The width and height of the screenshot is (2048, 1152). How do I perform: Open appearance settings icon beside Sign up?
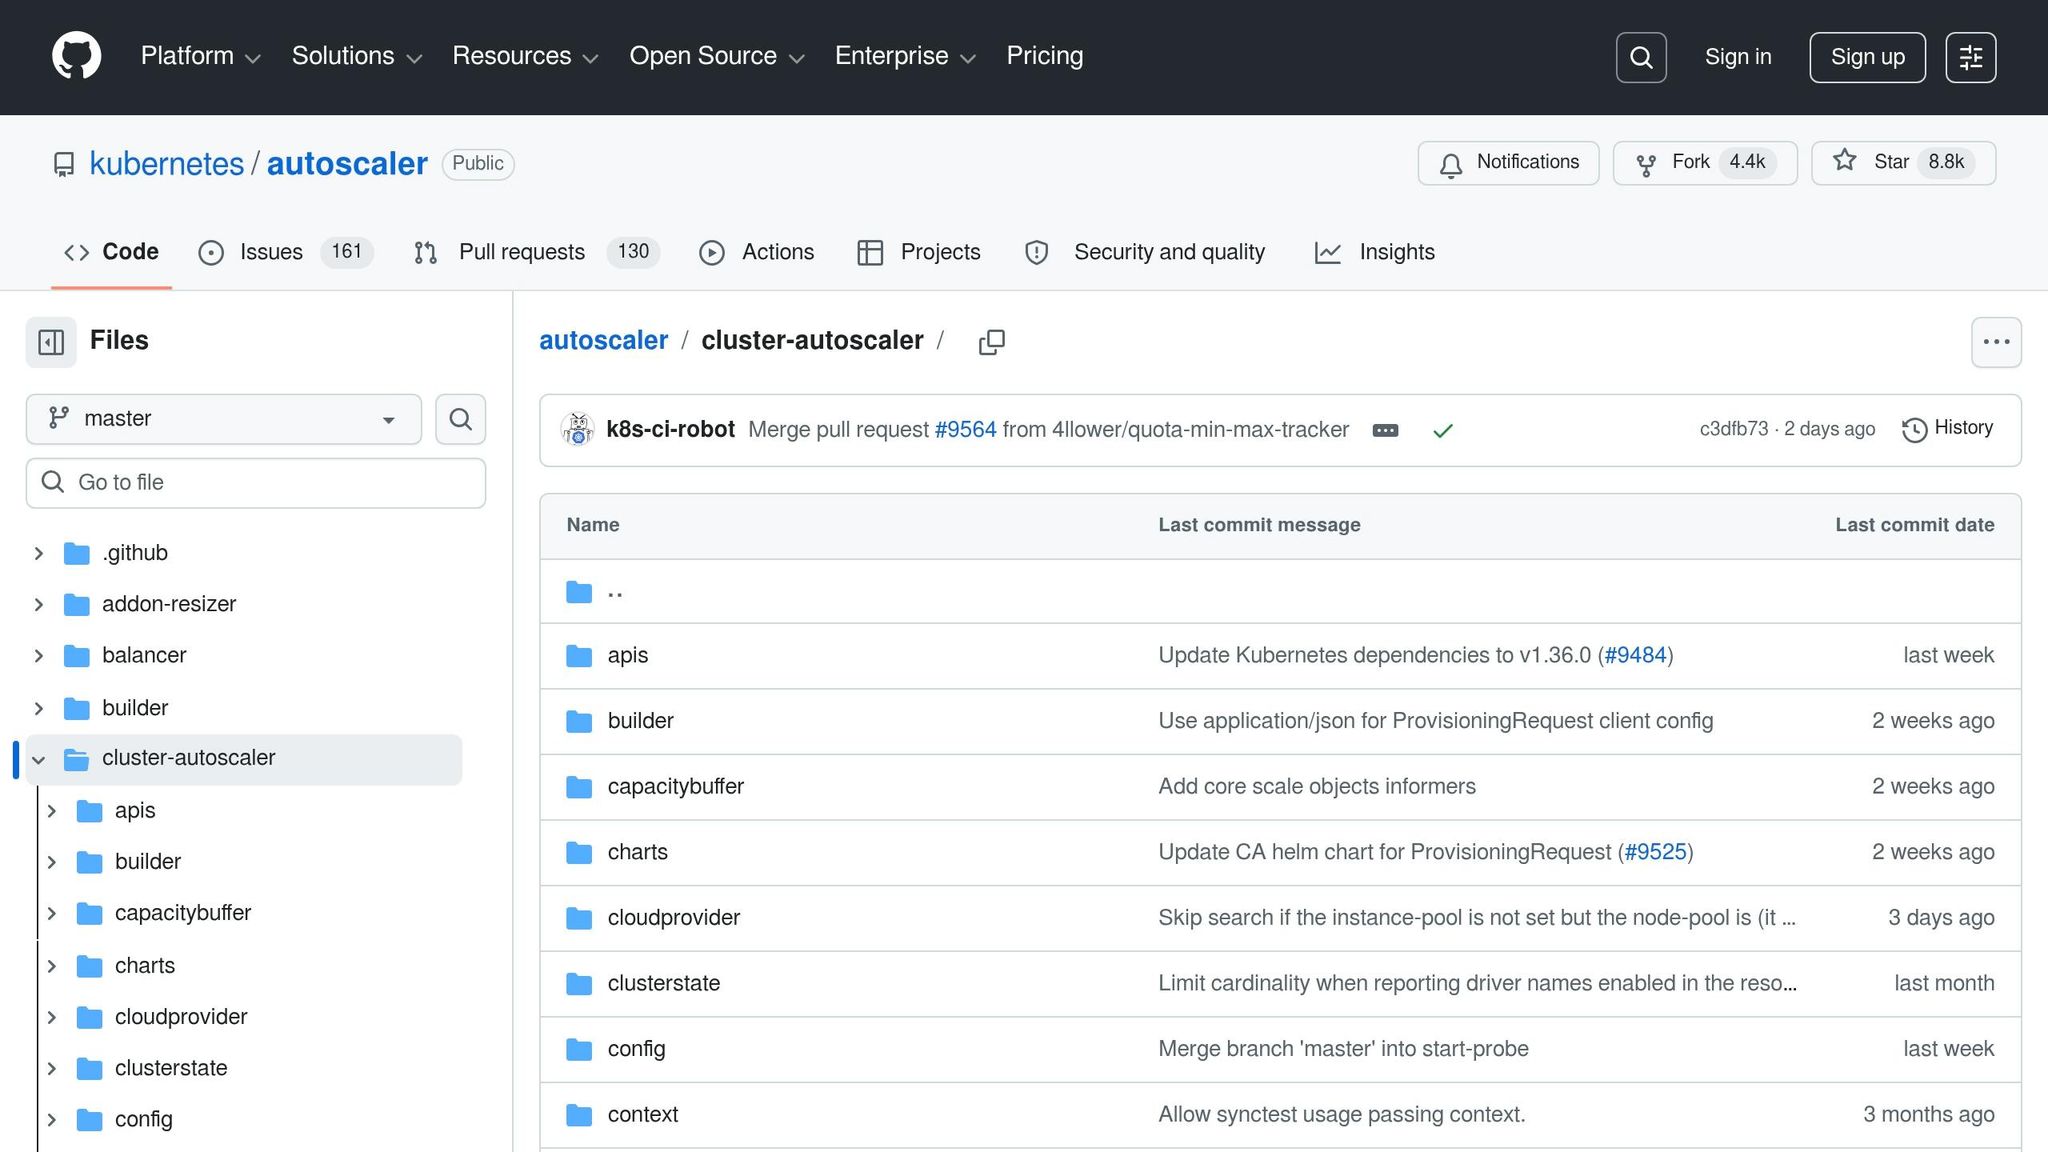coord(1971,57)
